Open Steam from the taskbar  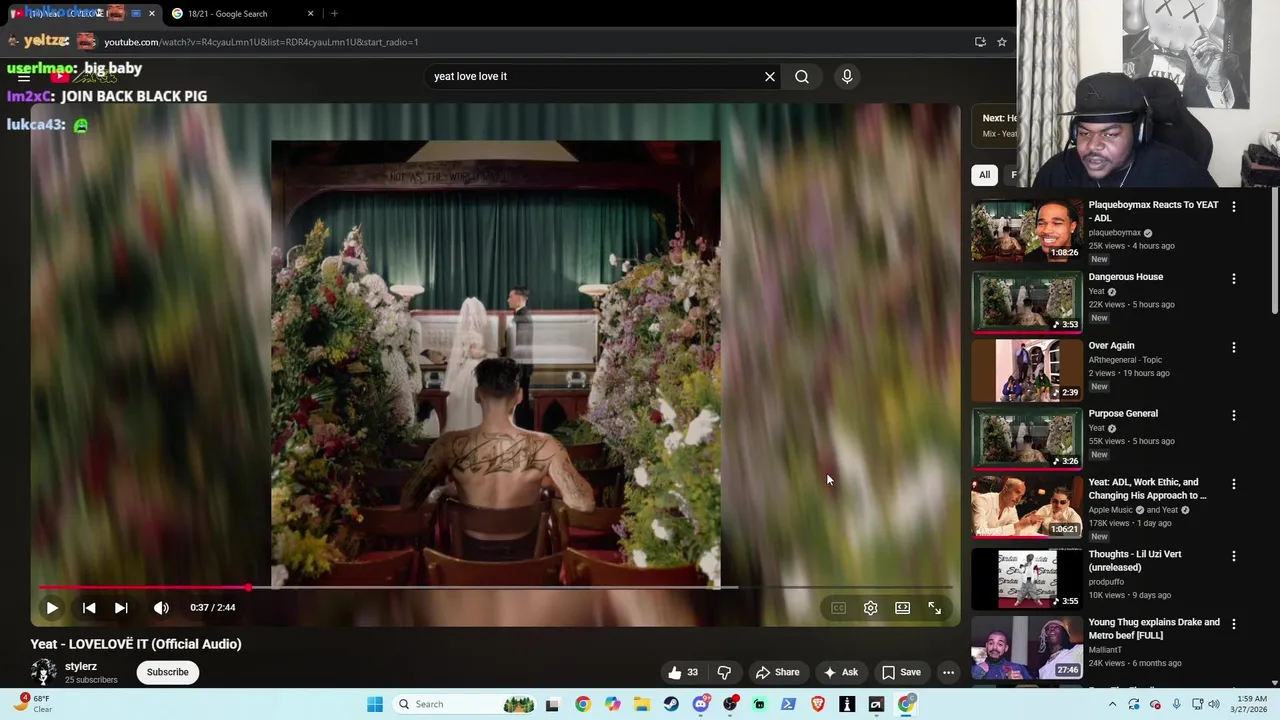(x=671, y=704)
